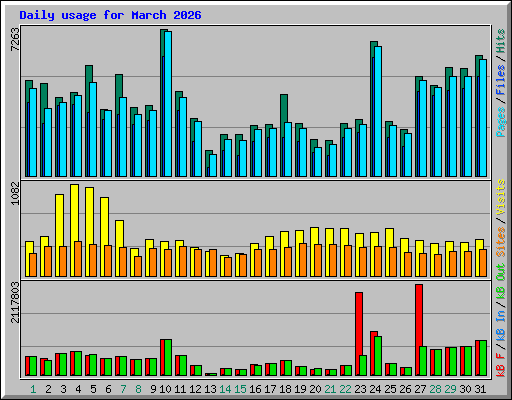Viewport: 512px width, 400px height.
Task: Select green day "8" on the x-axis
Action: tap(138, 389)
